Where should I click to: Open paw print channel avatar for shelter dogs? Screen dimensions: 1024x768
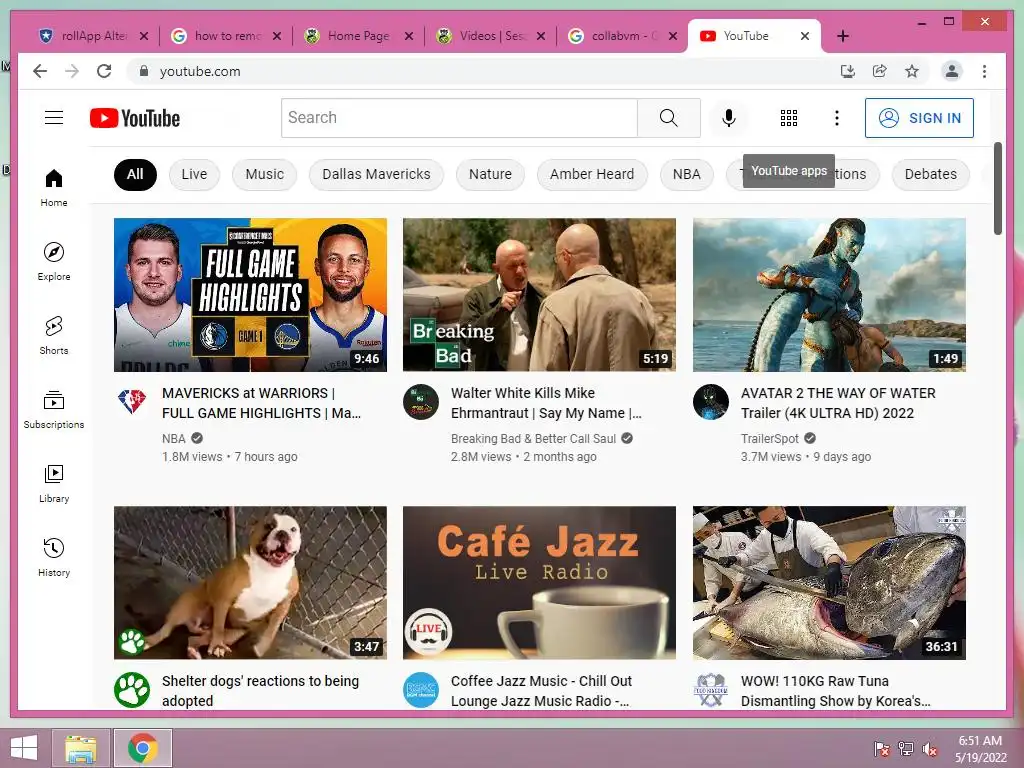pyautogui.click(x=132, y=690)
